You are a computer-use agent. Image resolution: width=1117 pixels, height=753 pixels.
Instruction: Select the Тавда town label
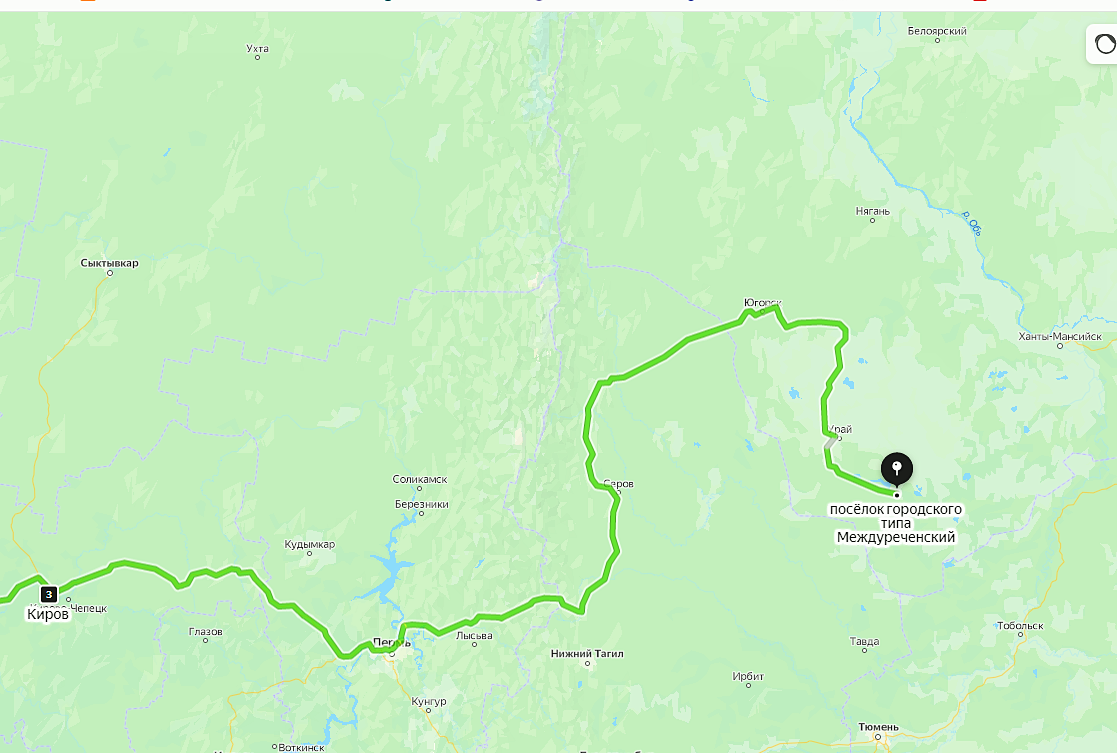tap(864, 641)
